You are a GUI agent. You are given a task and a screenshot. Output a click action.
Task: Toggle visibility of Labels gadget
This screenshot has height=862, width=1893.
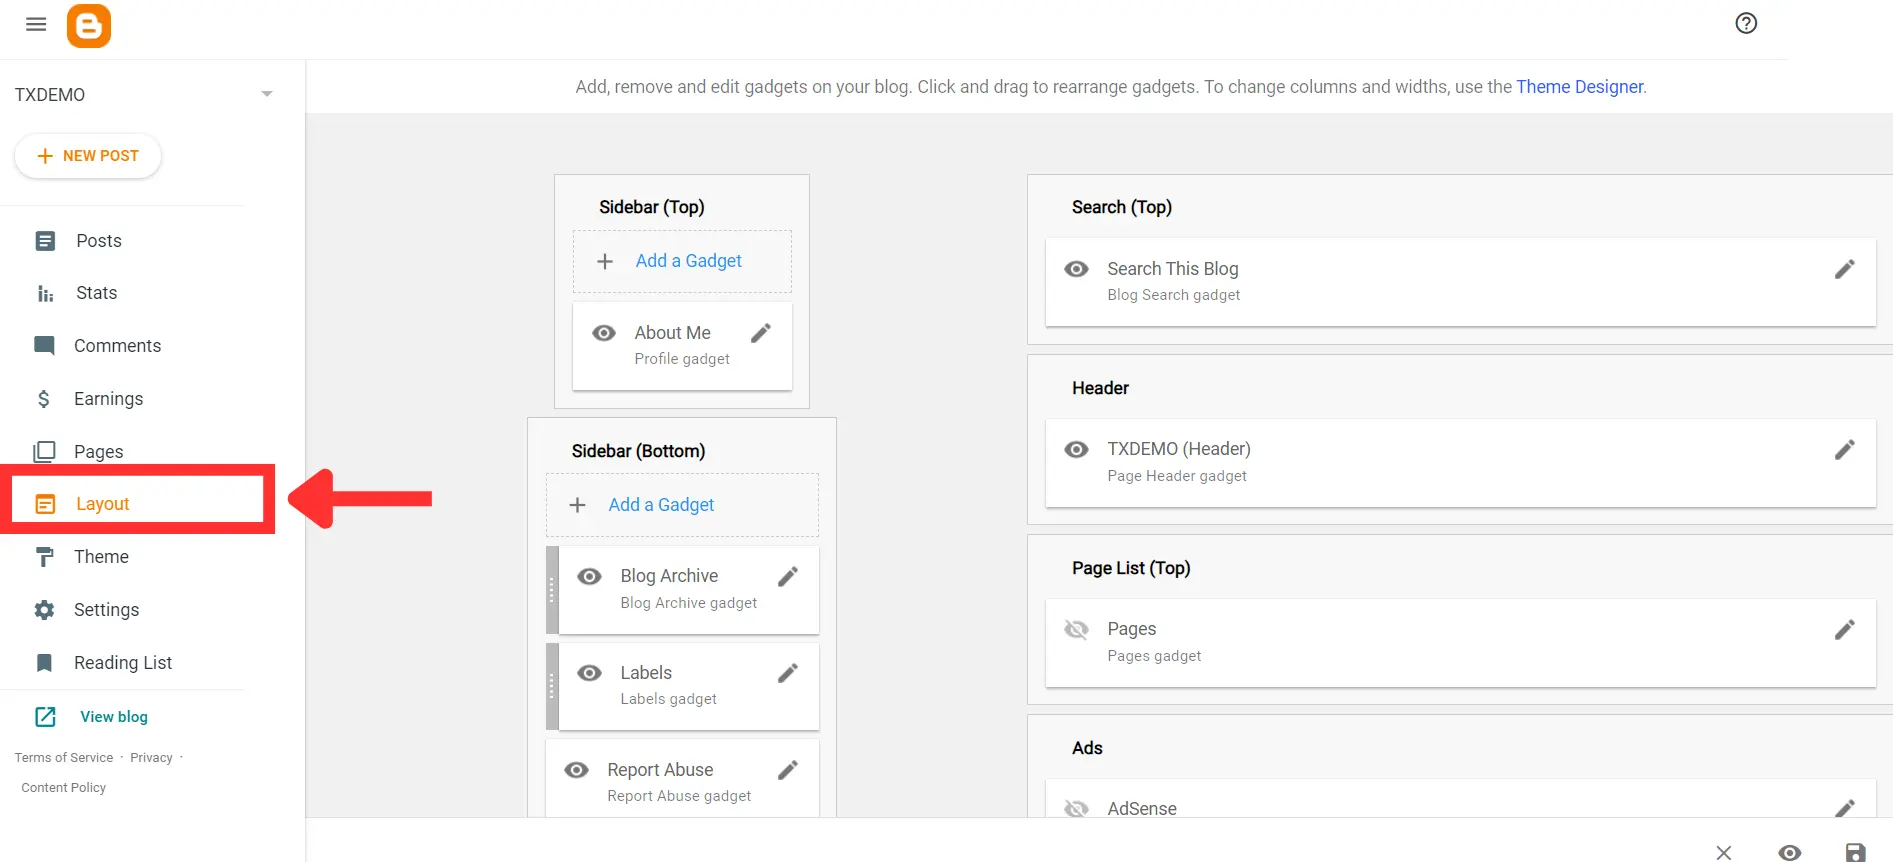tap(590, 673)
